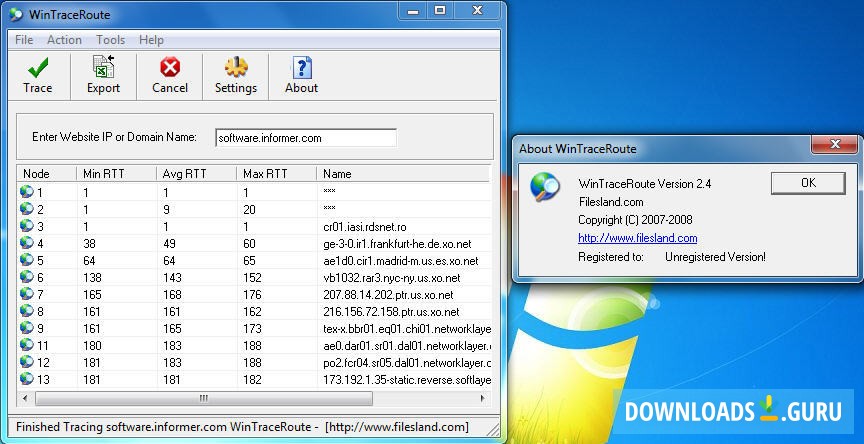Open the Tools menu
Image resolution: width=864 pixels, height=444 pixels.
click(x=110, y=40)
